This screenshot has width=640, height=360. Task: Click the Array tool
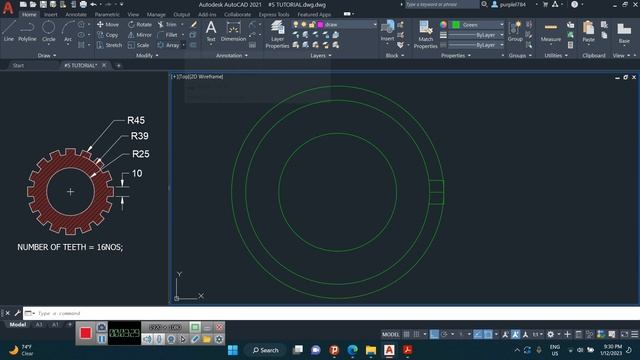coord(168,45)
